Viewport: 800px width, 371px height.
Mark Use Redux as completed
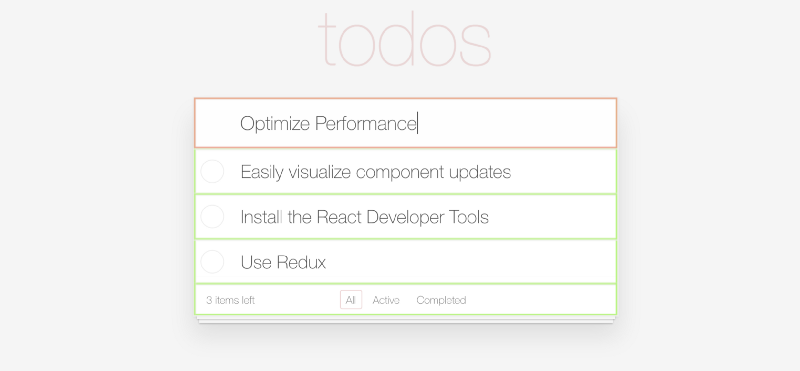coord(212,262)
